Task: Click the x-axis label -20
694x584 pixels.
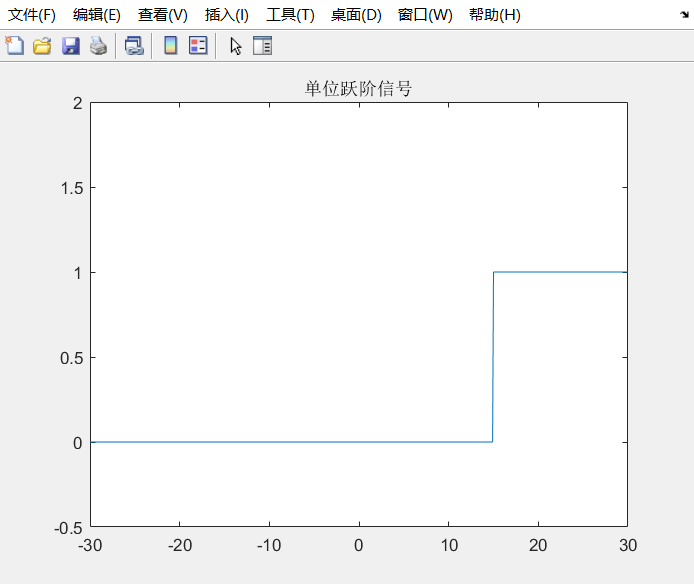Action: pos(180,545)
